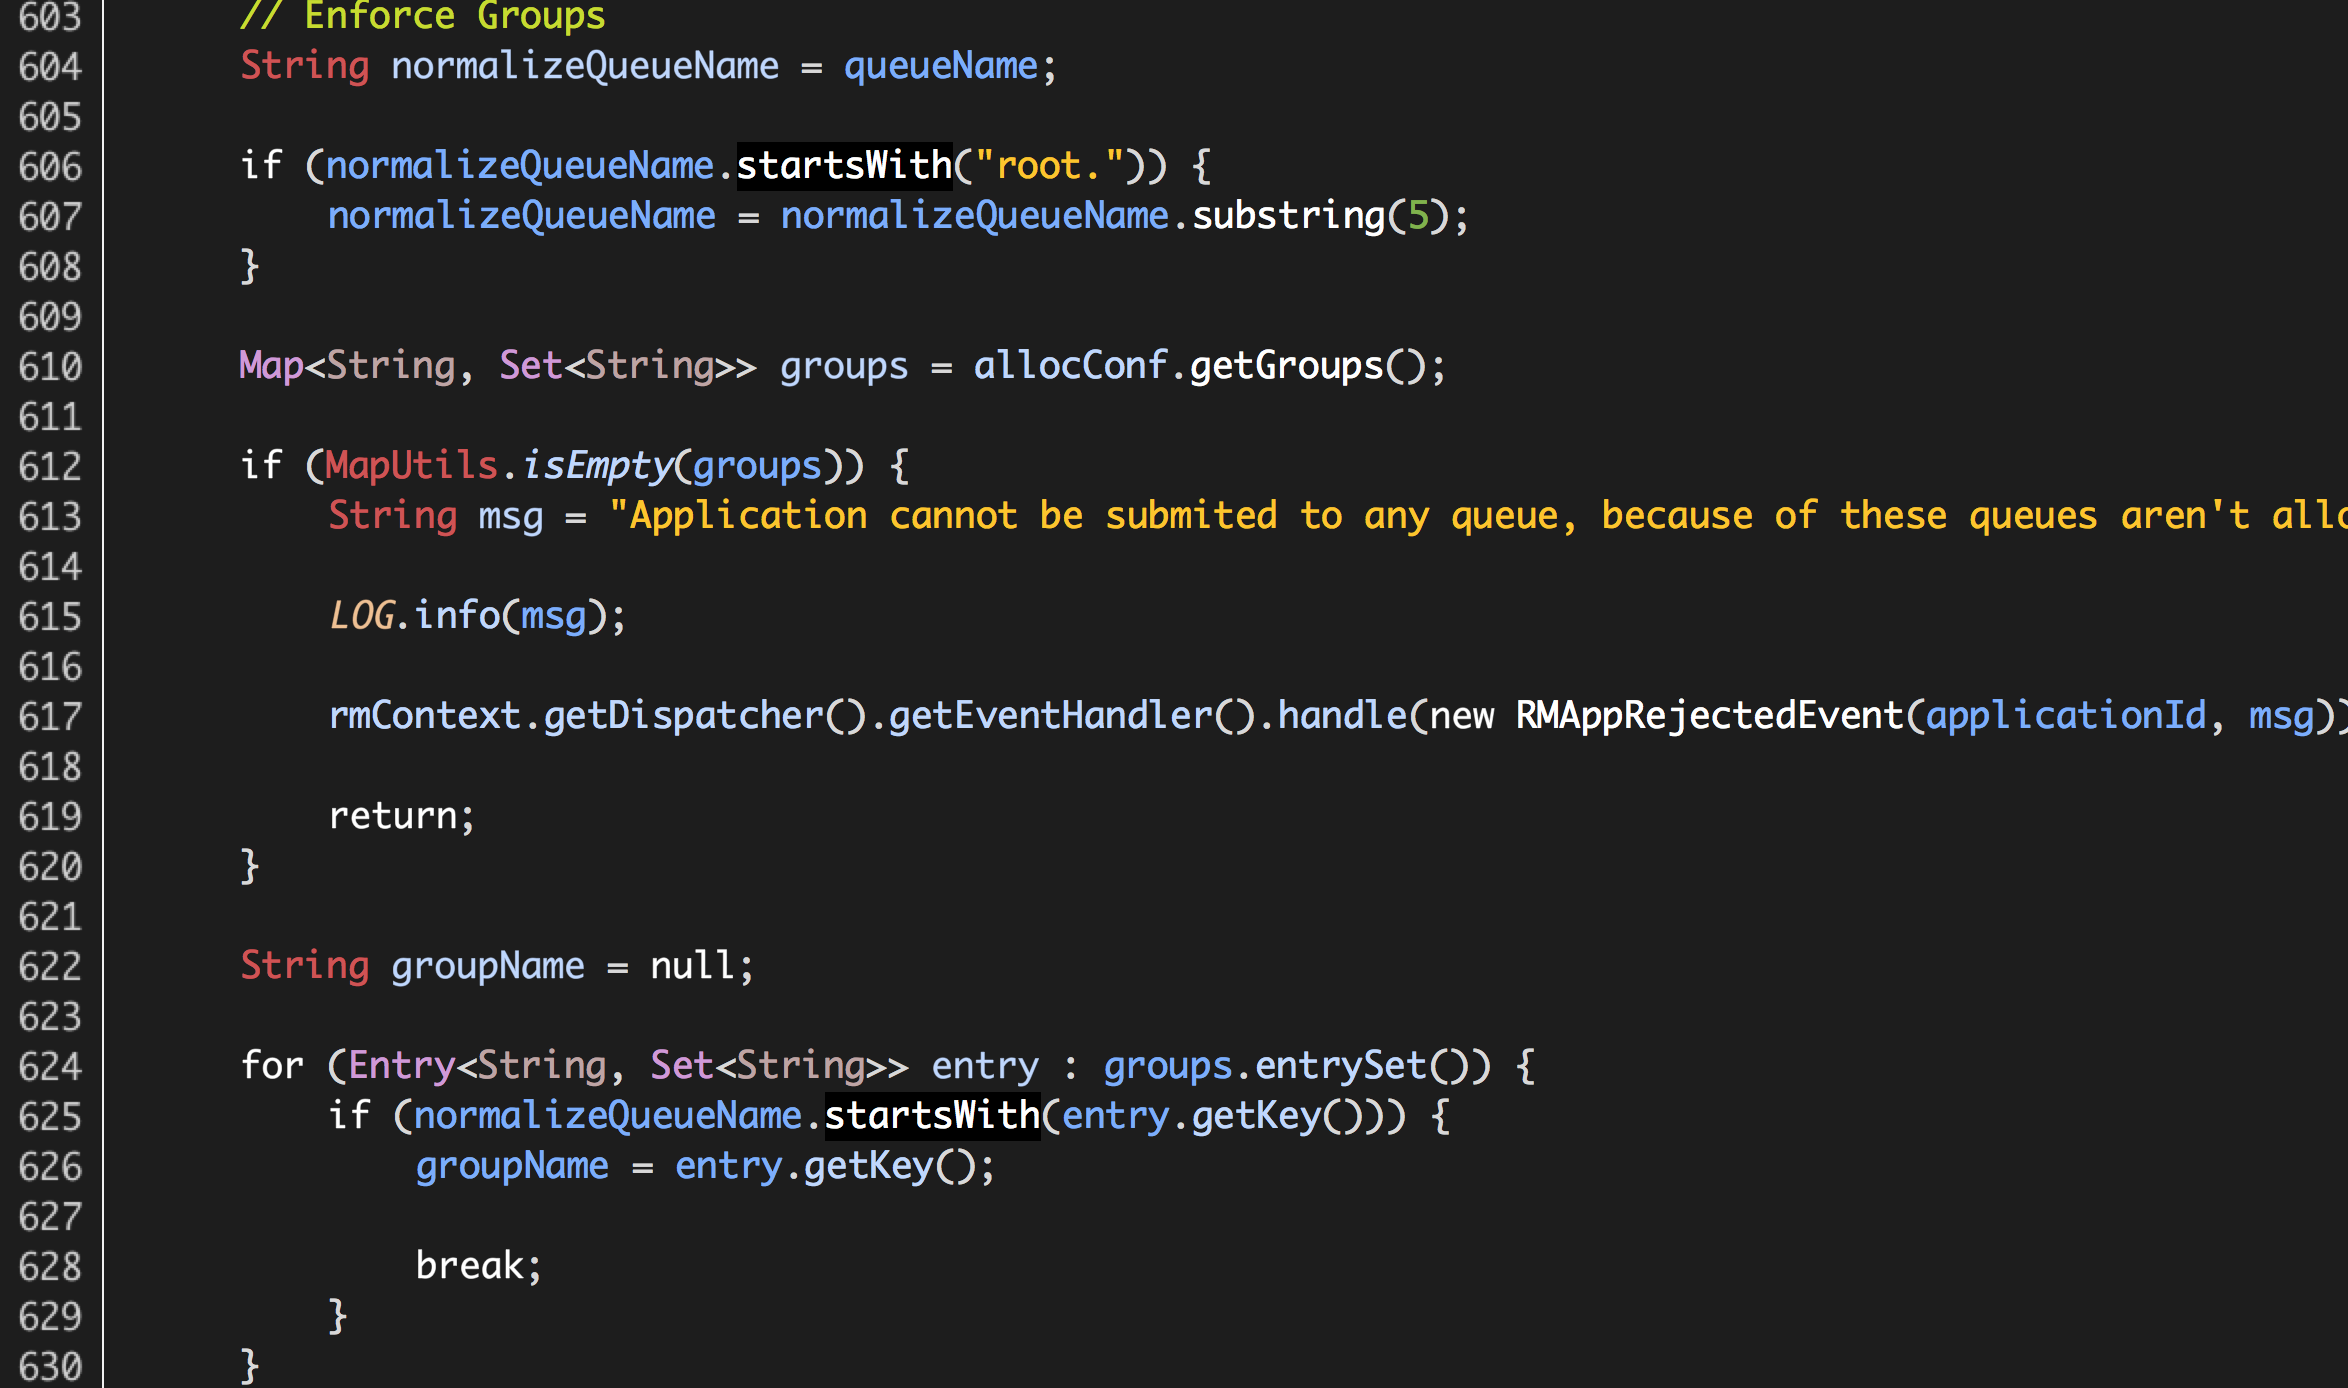This screenshot has height=1388, width=2348.
Task: Click allocConf variable on line 610
Action: coord(1070,366)
